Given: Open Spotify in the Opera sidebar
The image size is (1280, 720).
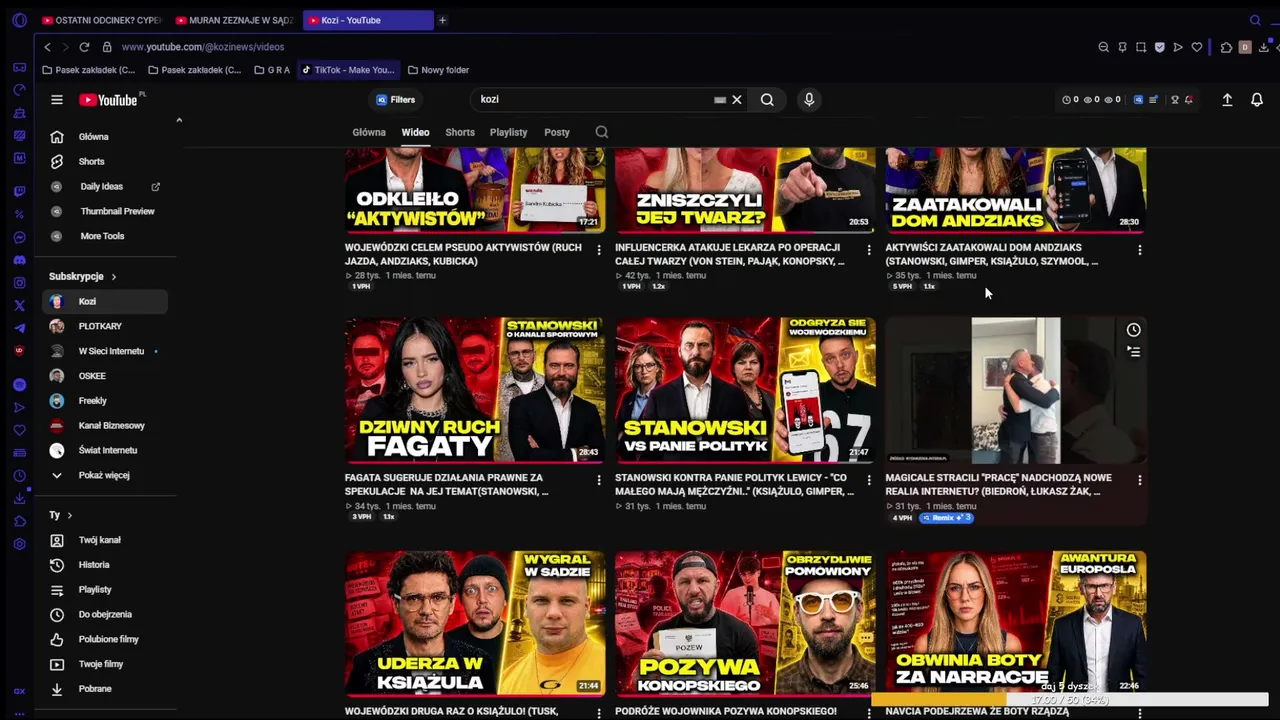Looking at the screenshot, I should tap(19, 385).
